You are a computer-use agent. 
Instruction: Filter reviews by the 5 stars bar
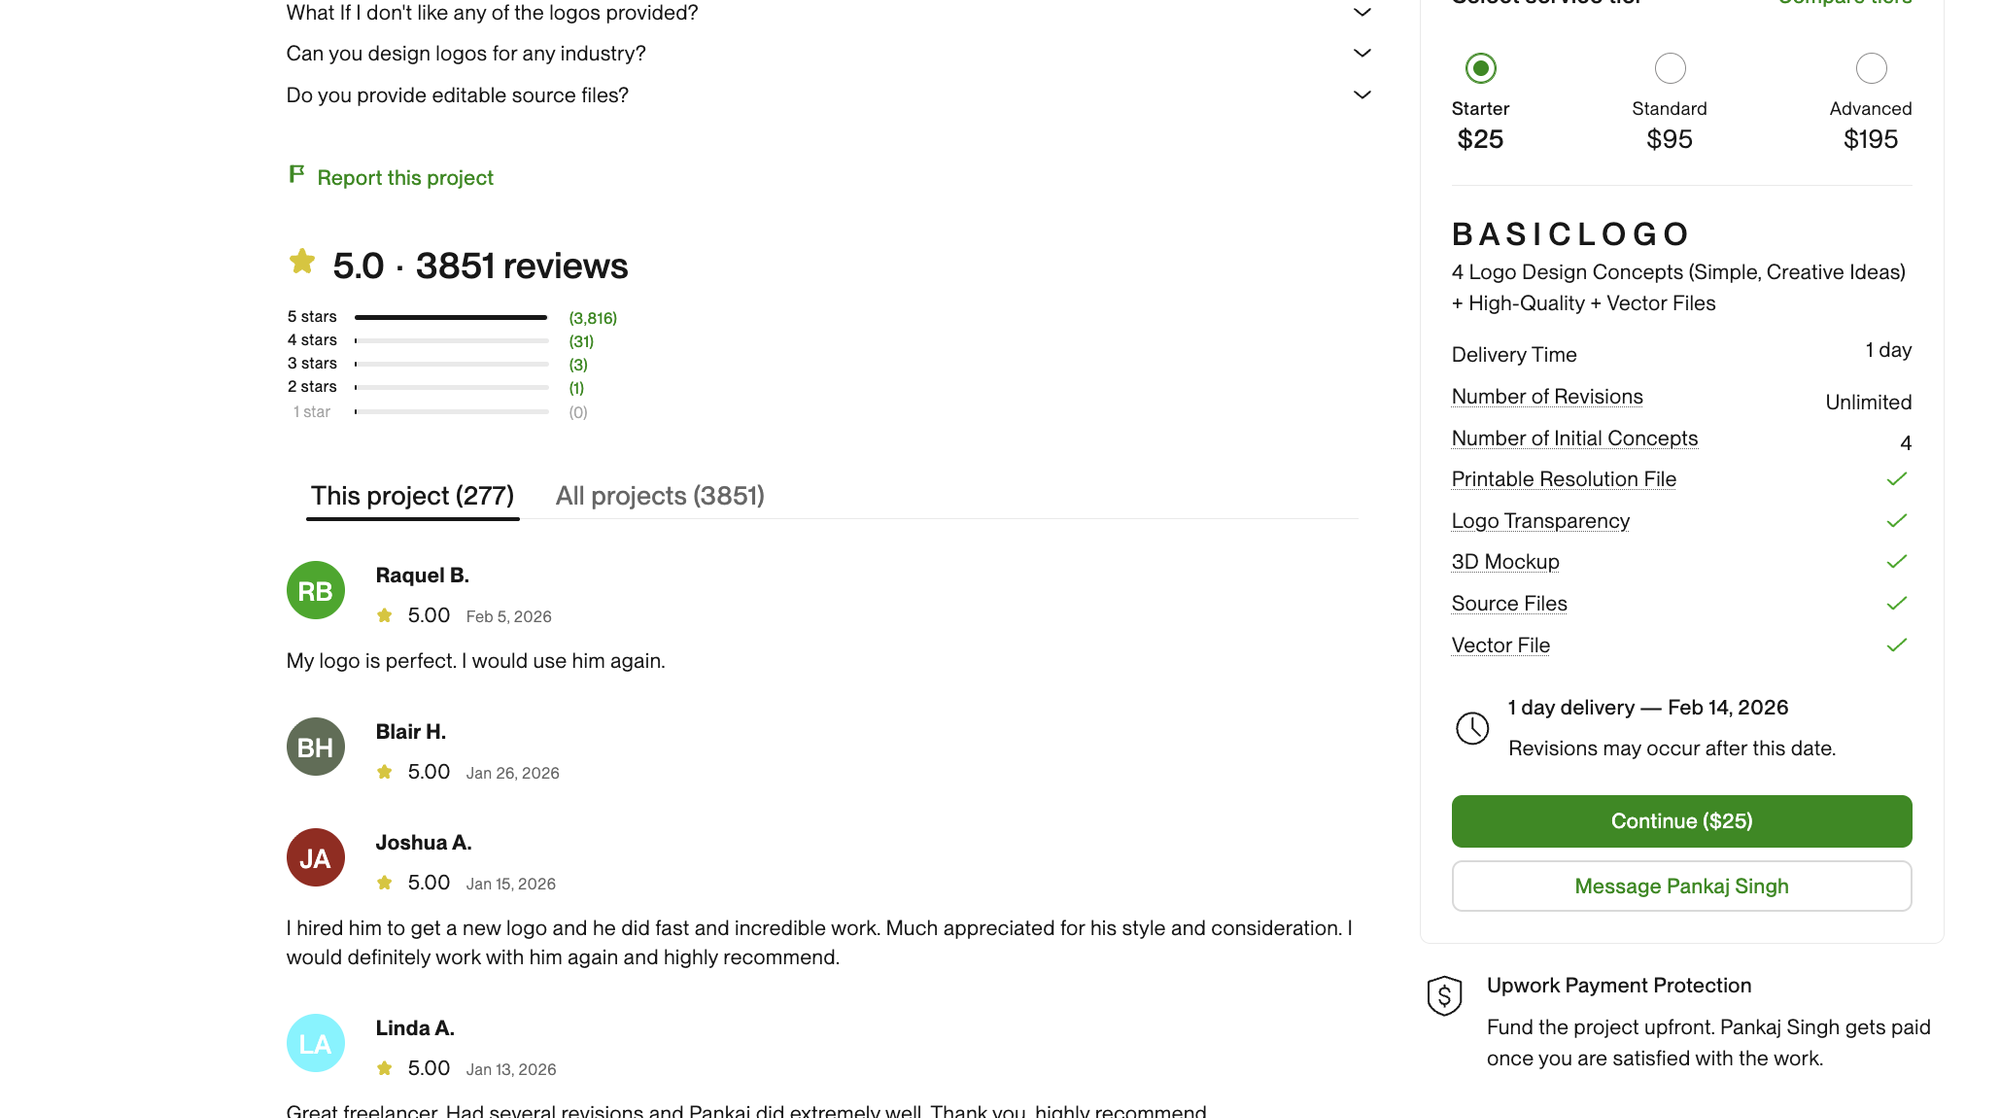[x=450, y=318]
